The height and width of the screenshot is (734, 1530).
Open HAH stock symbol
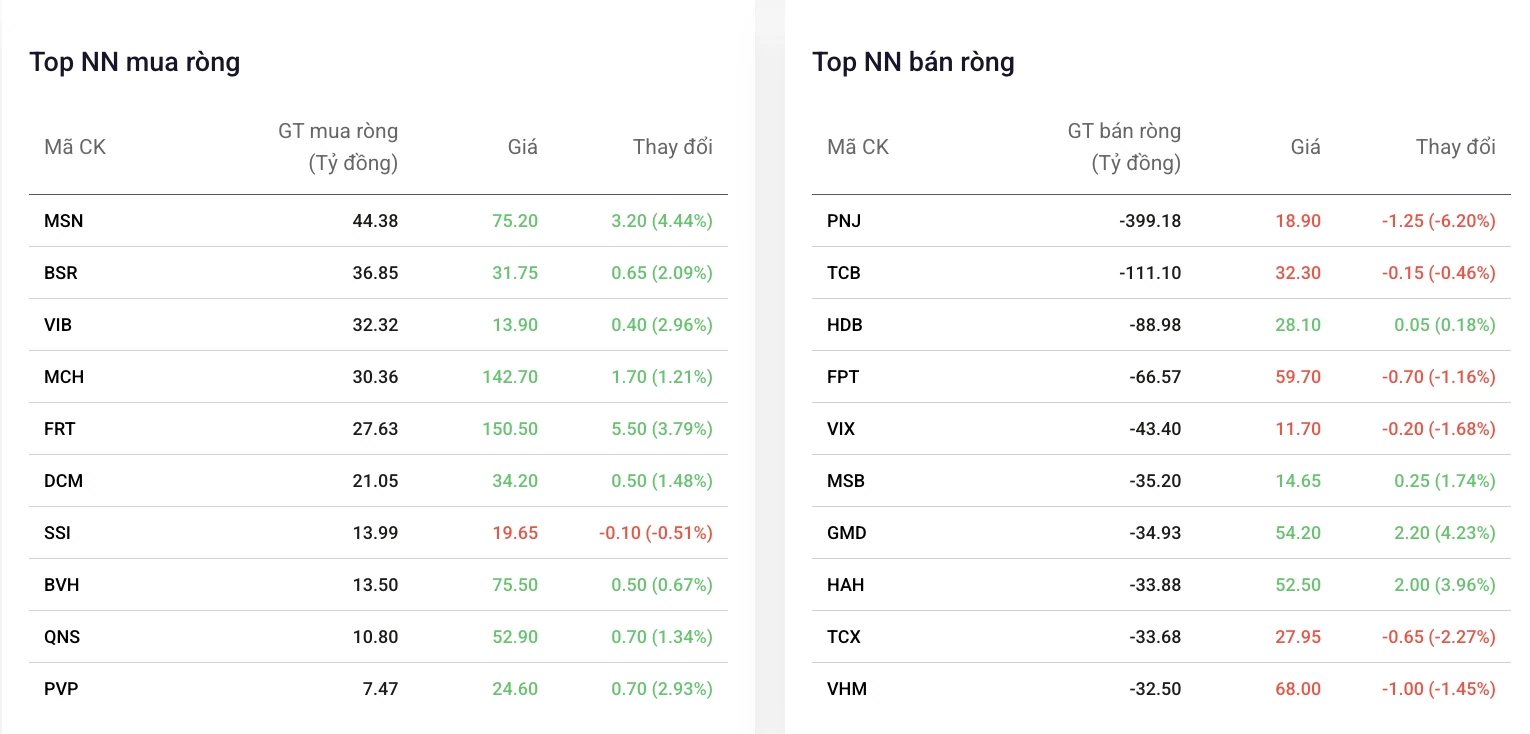coord(846,585)
